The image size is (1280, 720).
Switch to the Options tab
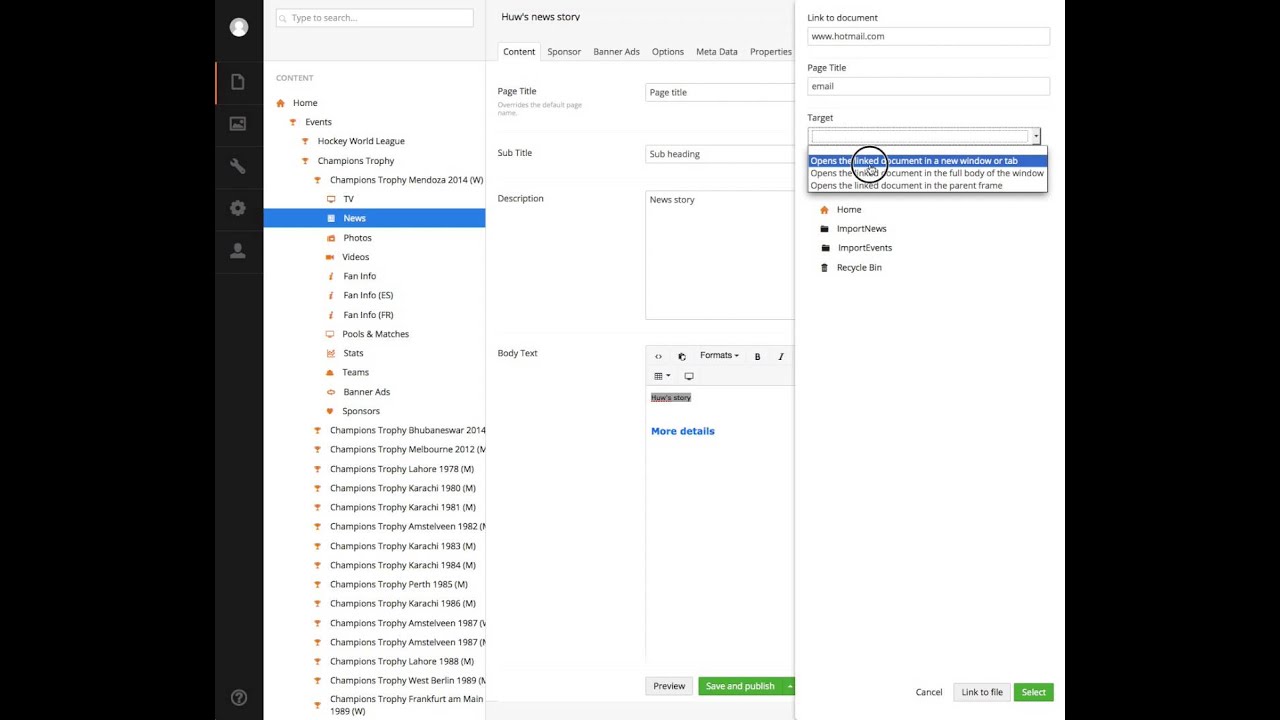pyautogui.click(x=668, y=52)
